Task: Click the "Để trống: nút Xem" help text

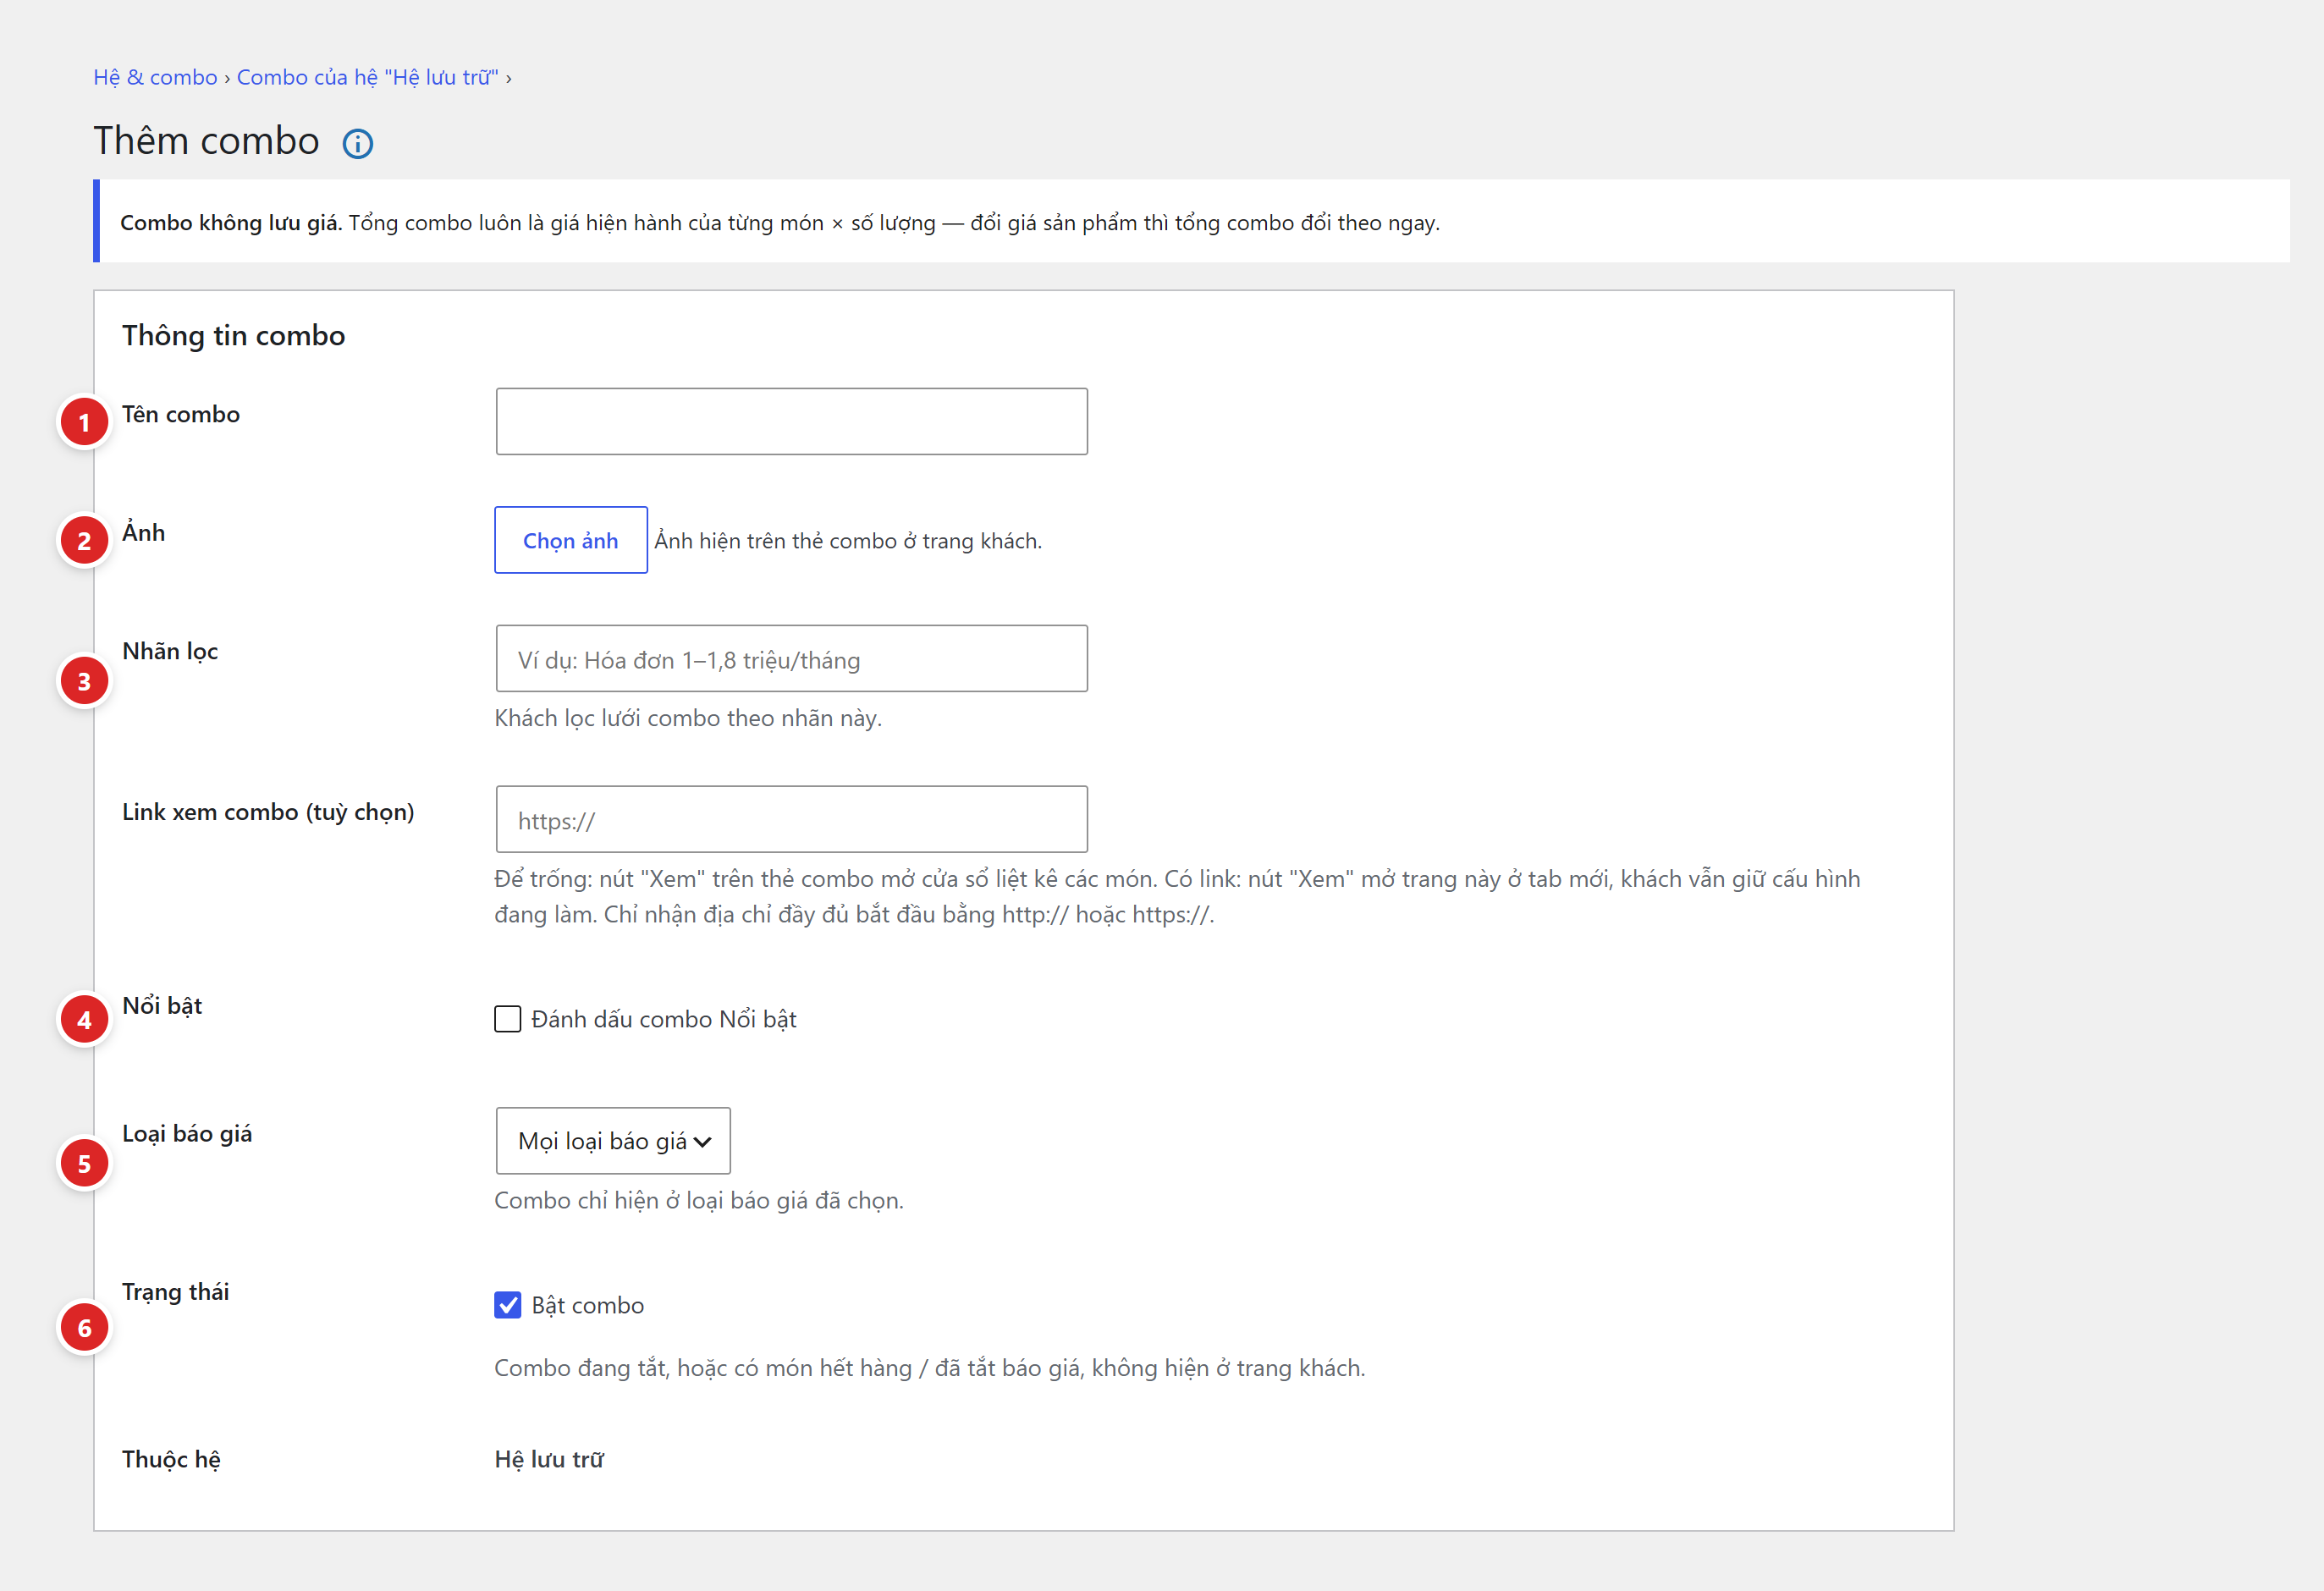Action: [x=1177, y=896]
